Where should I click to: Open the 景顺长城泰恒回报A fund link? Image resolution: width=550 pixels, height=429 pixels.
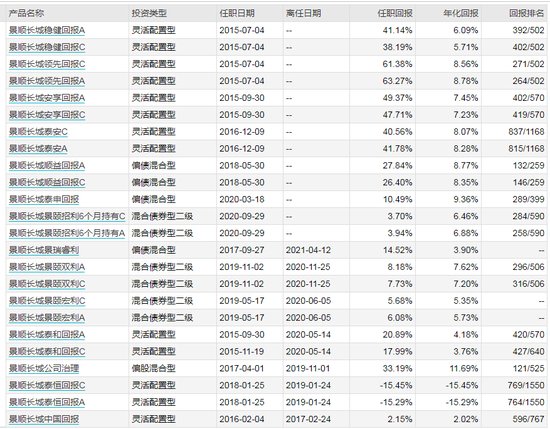pos(47,402)
